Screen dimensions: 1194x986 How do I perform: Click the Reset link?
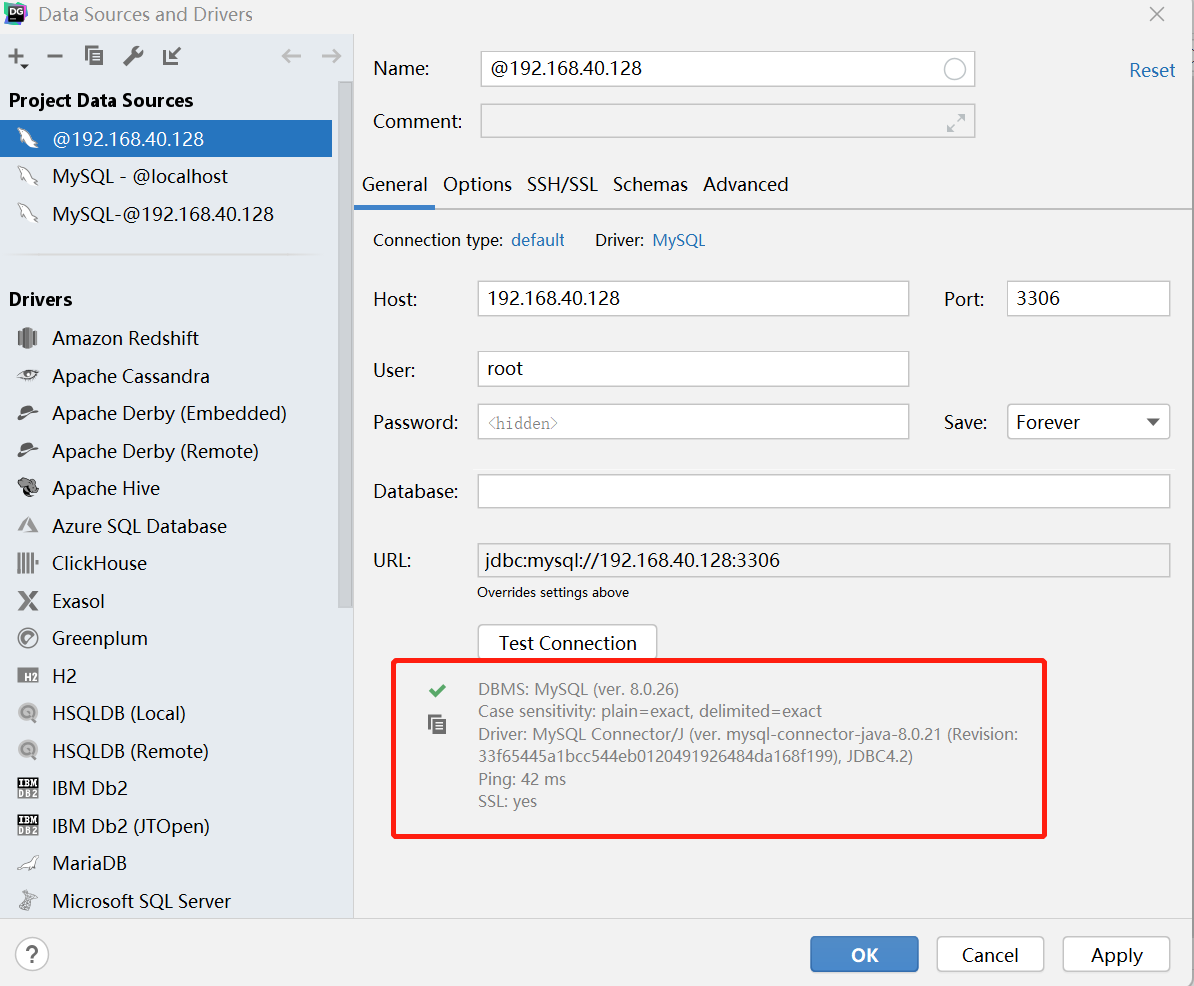pos(1152,69)
